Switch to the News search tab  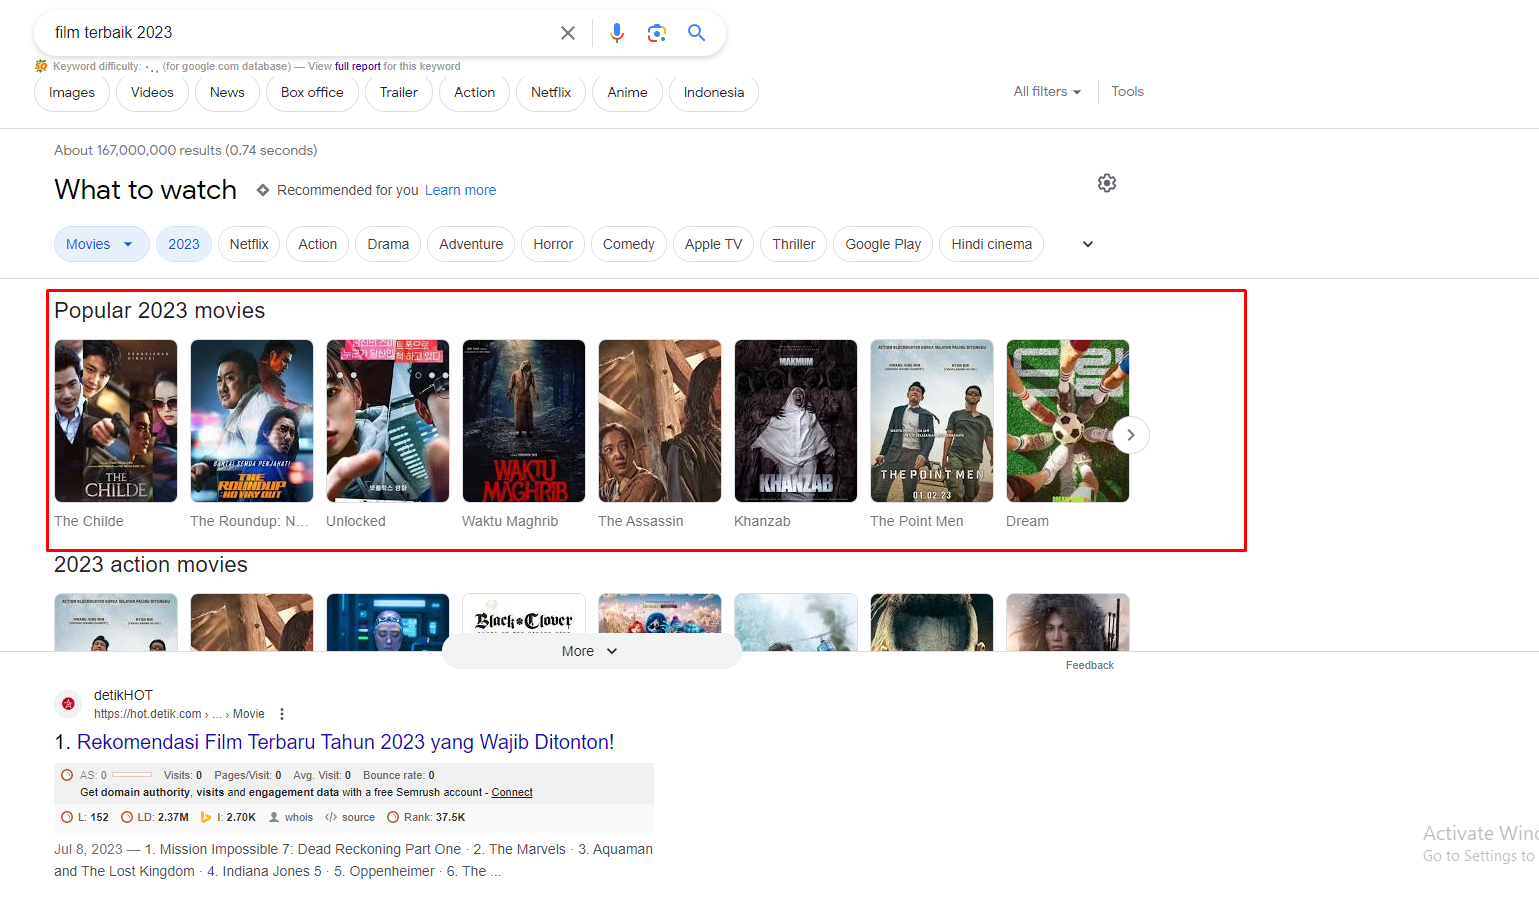[x=227, y=92]
